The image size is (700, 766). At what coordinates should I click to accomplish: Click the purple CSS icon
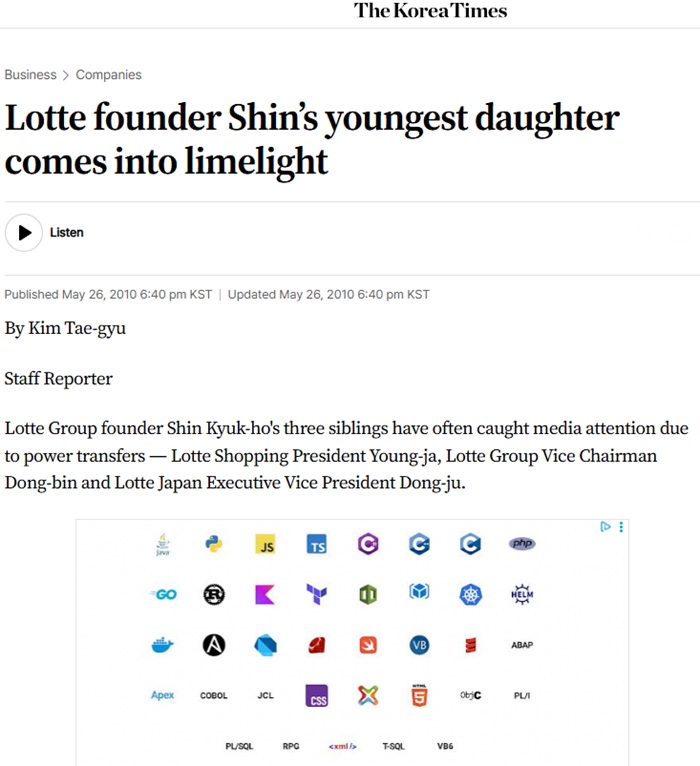317,697
